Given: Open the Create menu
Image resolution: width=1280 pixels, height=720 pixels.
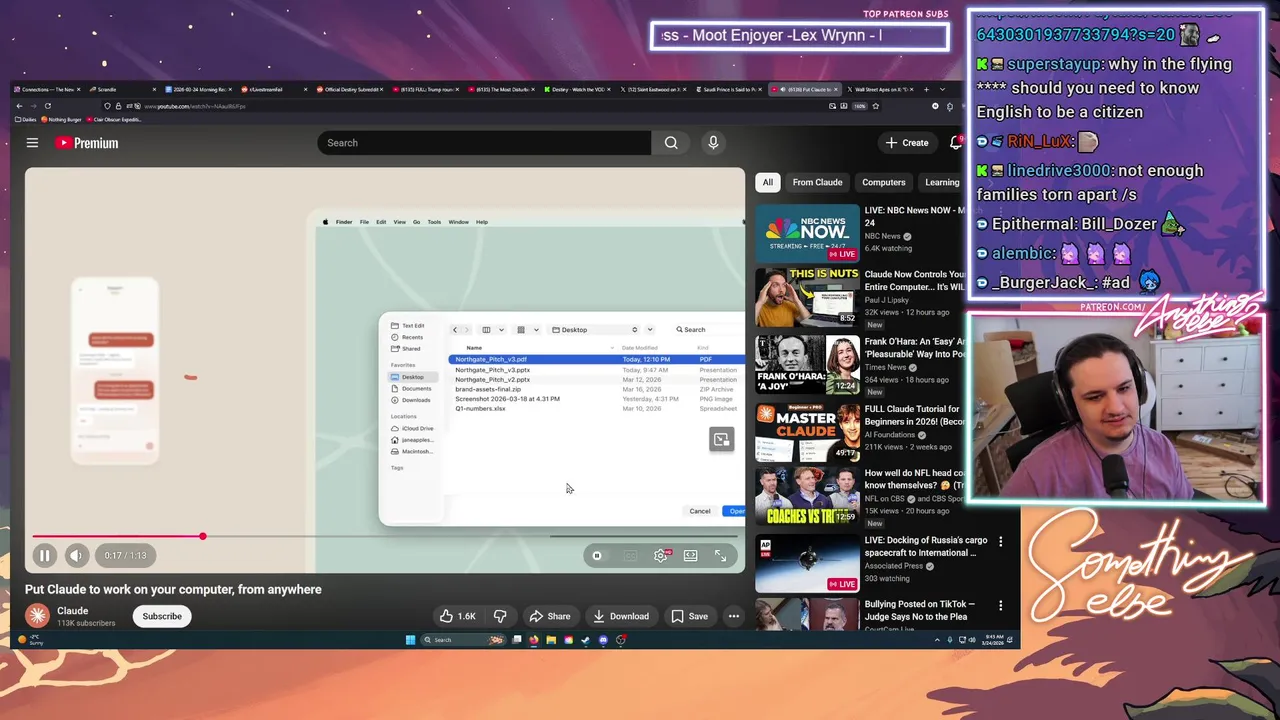Looking at the screenshot, I should pos(907,143).
